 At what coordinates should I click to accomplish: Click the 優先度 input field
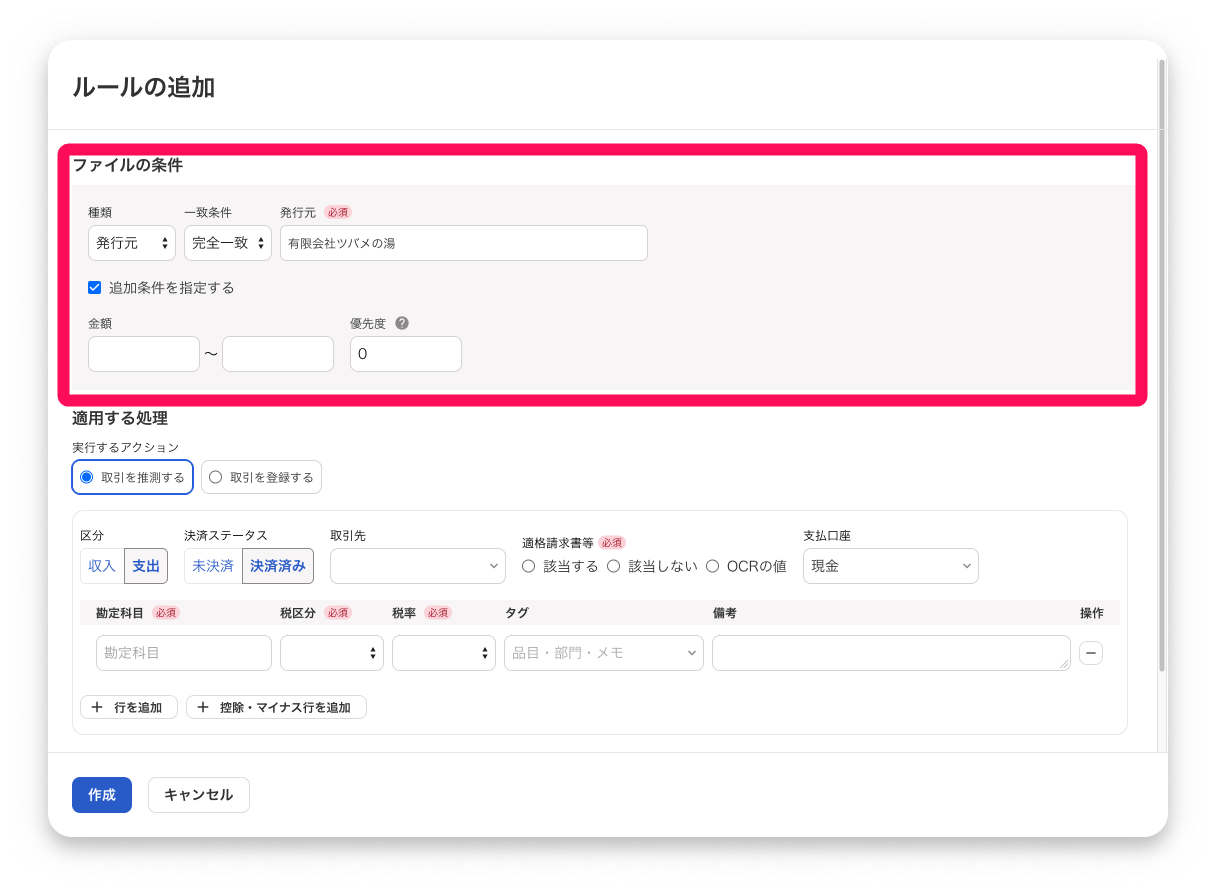tap(406, 354)
